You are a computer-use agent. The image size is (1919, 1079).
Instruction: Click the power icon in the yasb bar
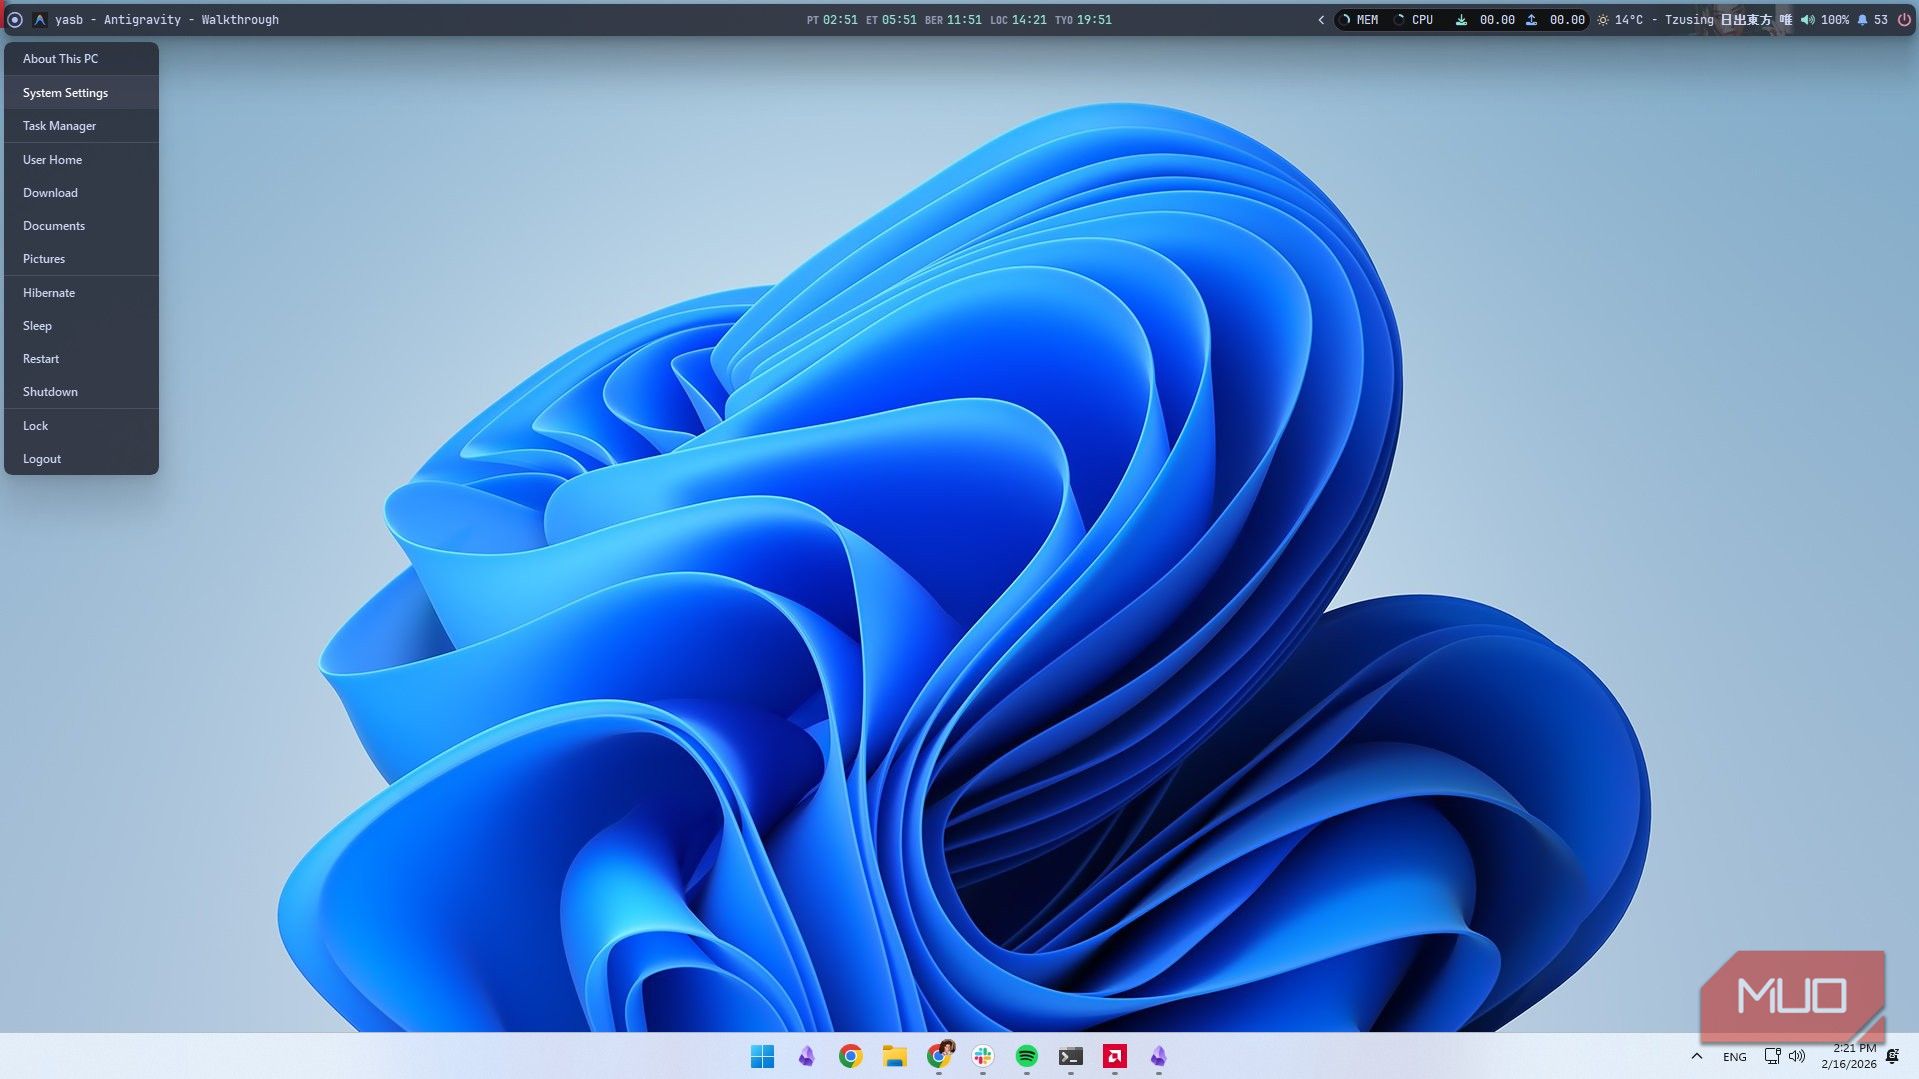click(x=1904, y=20)
